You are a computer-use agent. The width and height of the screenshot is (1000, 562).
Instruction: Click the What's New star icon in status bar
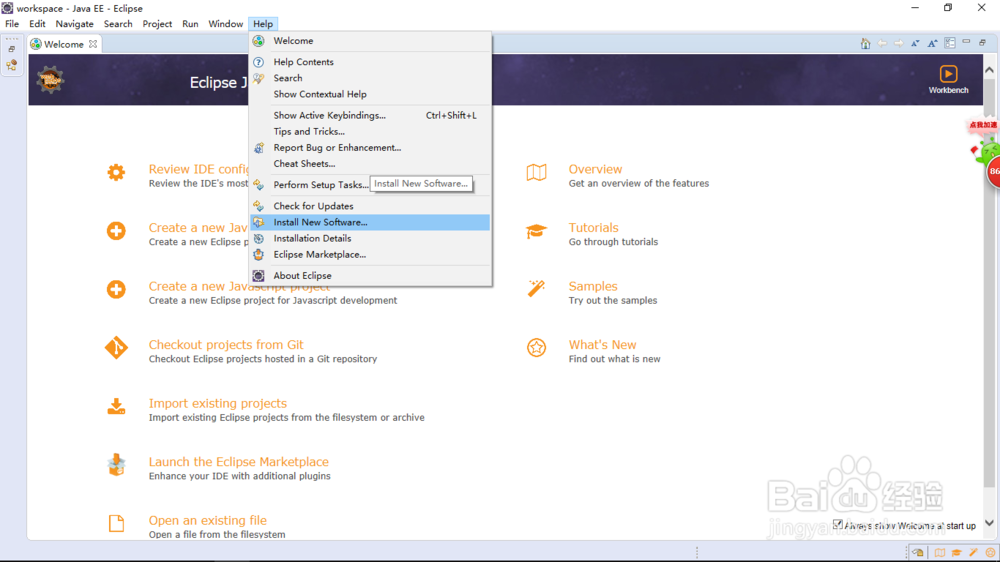click(x=990, y=552)
